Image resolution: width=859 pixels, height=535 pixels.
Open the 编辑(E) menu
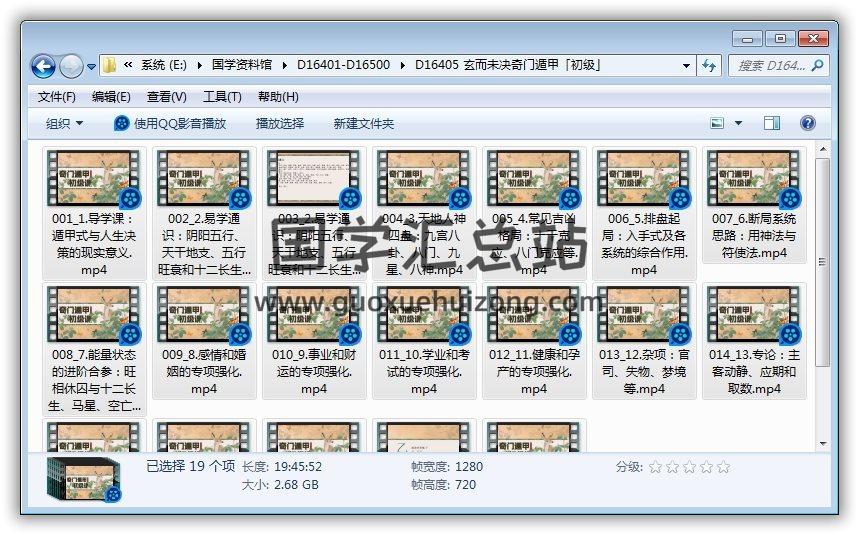click(111, 97)
